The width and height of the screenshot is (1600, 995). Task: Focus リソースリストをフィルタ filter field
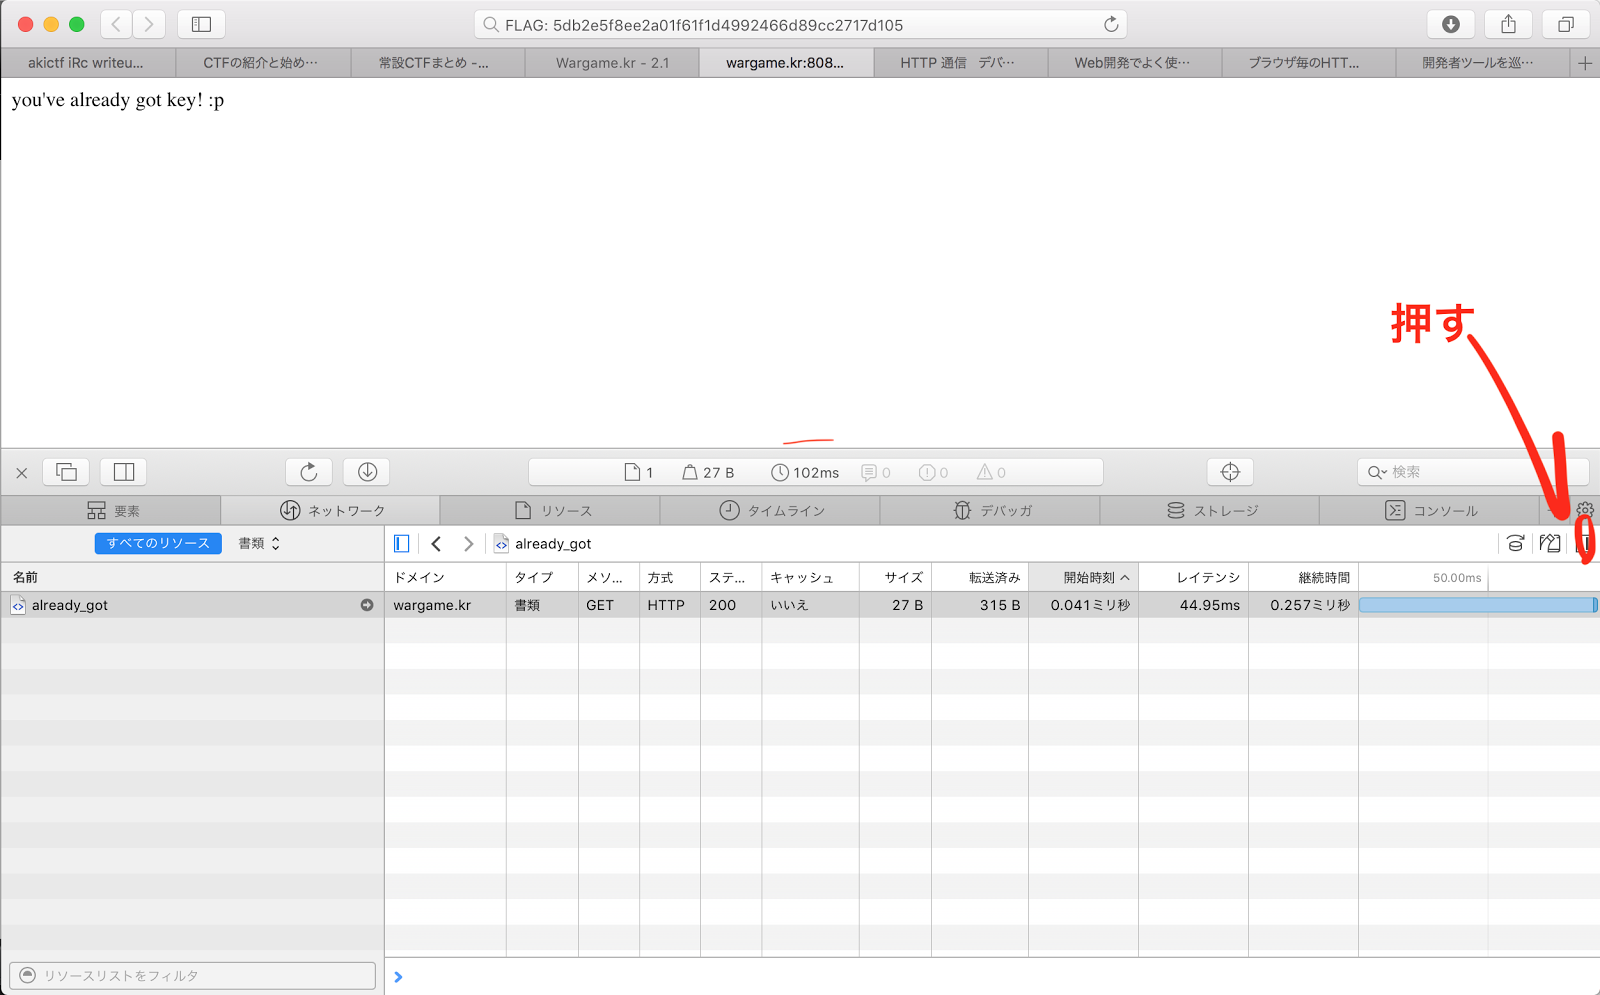192,975
